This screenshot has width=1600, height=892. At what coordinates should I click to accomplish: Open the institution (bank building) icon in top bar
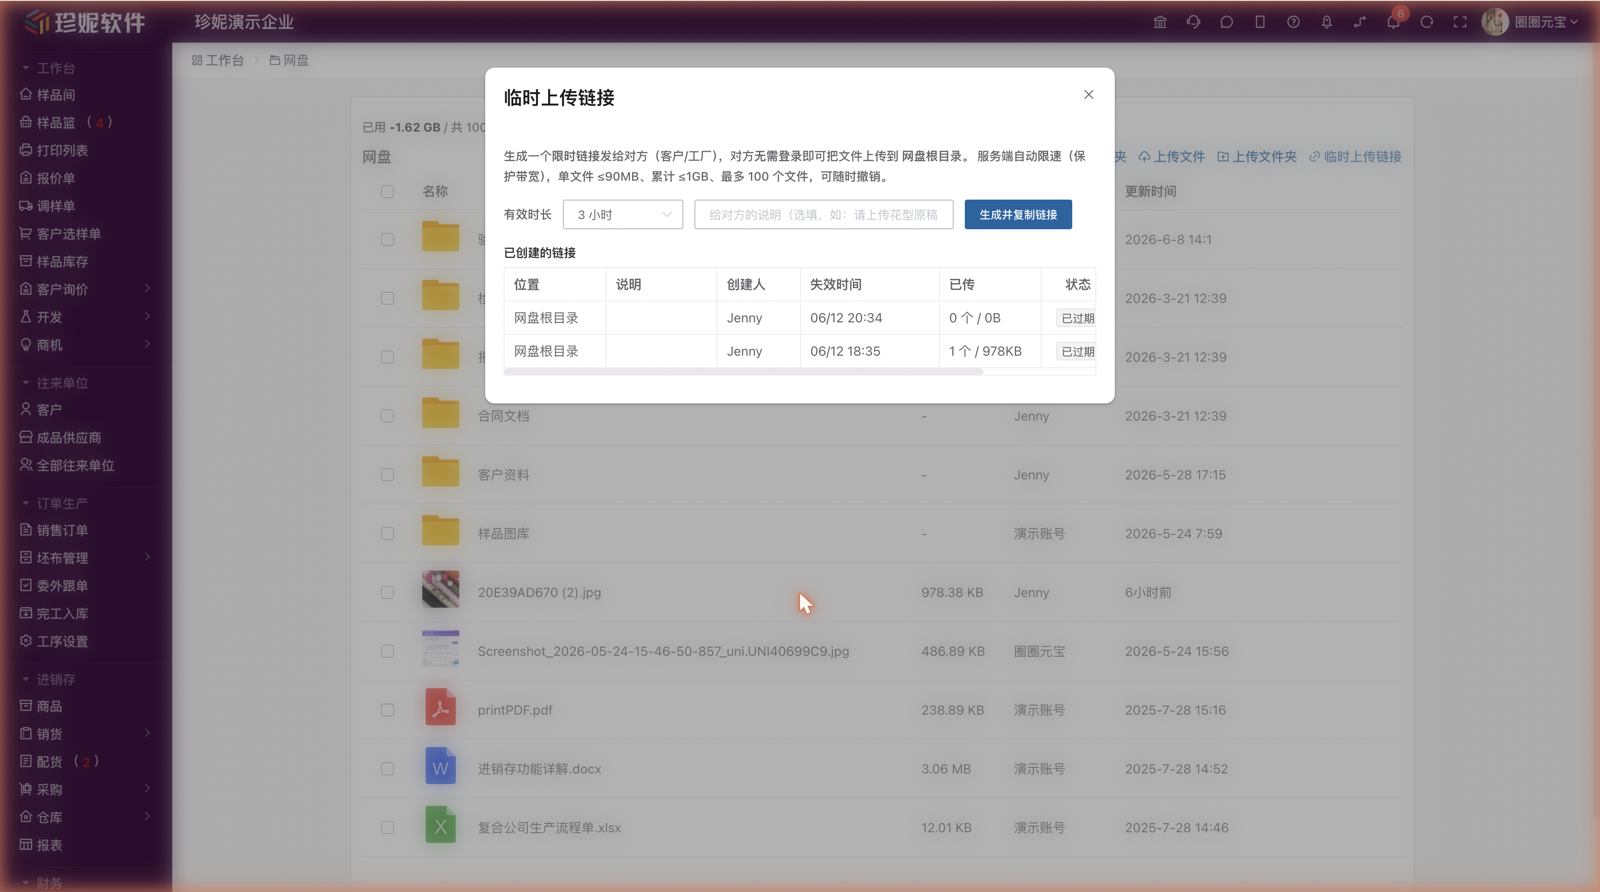[x=1160, y=22]
